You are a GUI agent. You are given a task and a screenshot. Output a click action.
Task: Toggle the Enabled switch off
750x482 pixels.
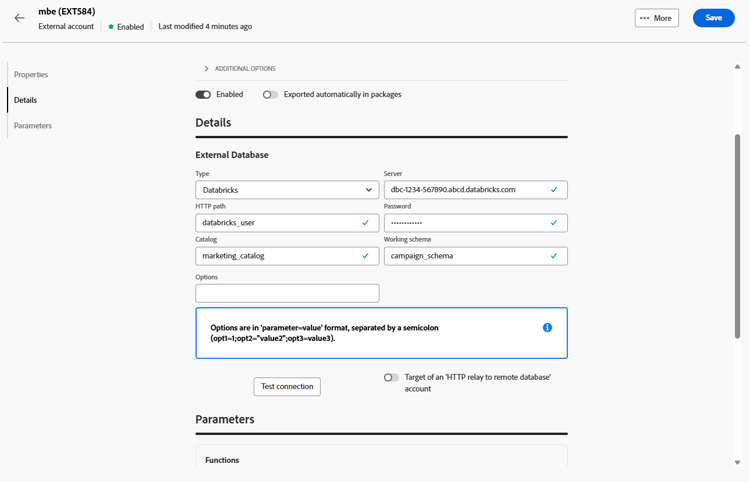(x=203, y=95)
